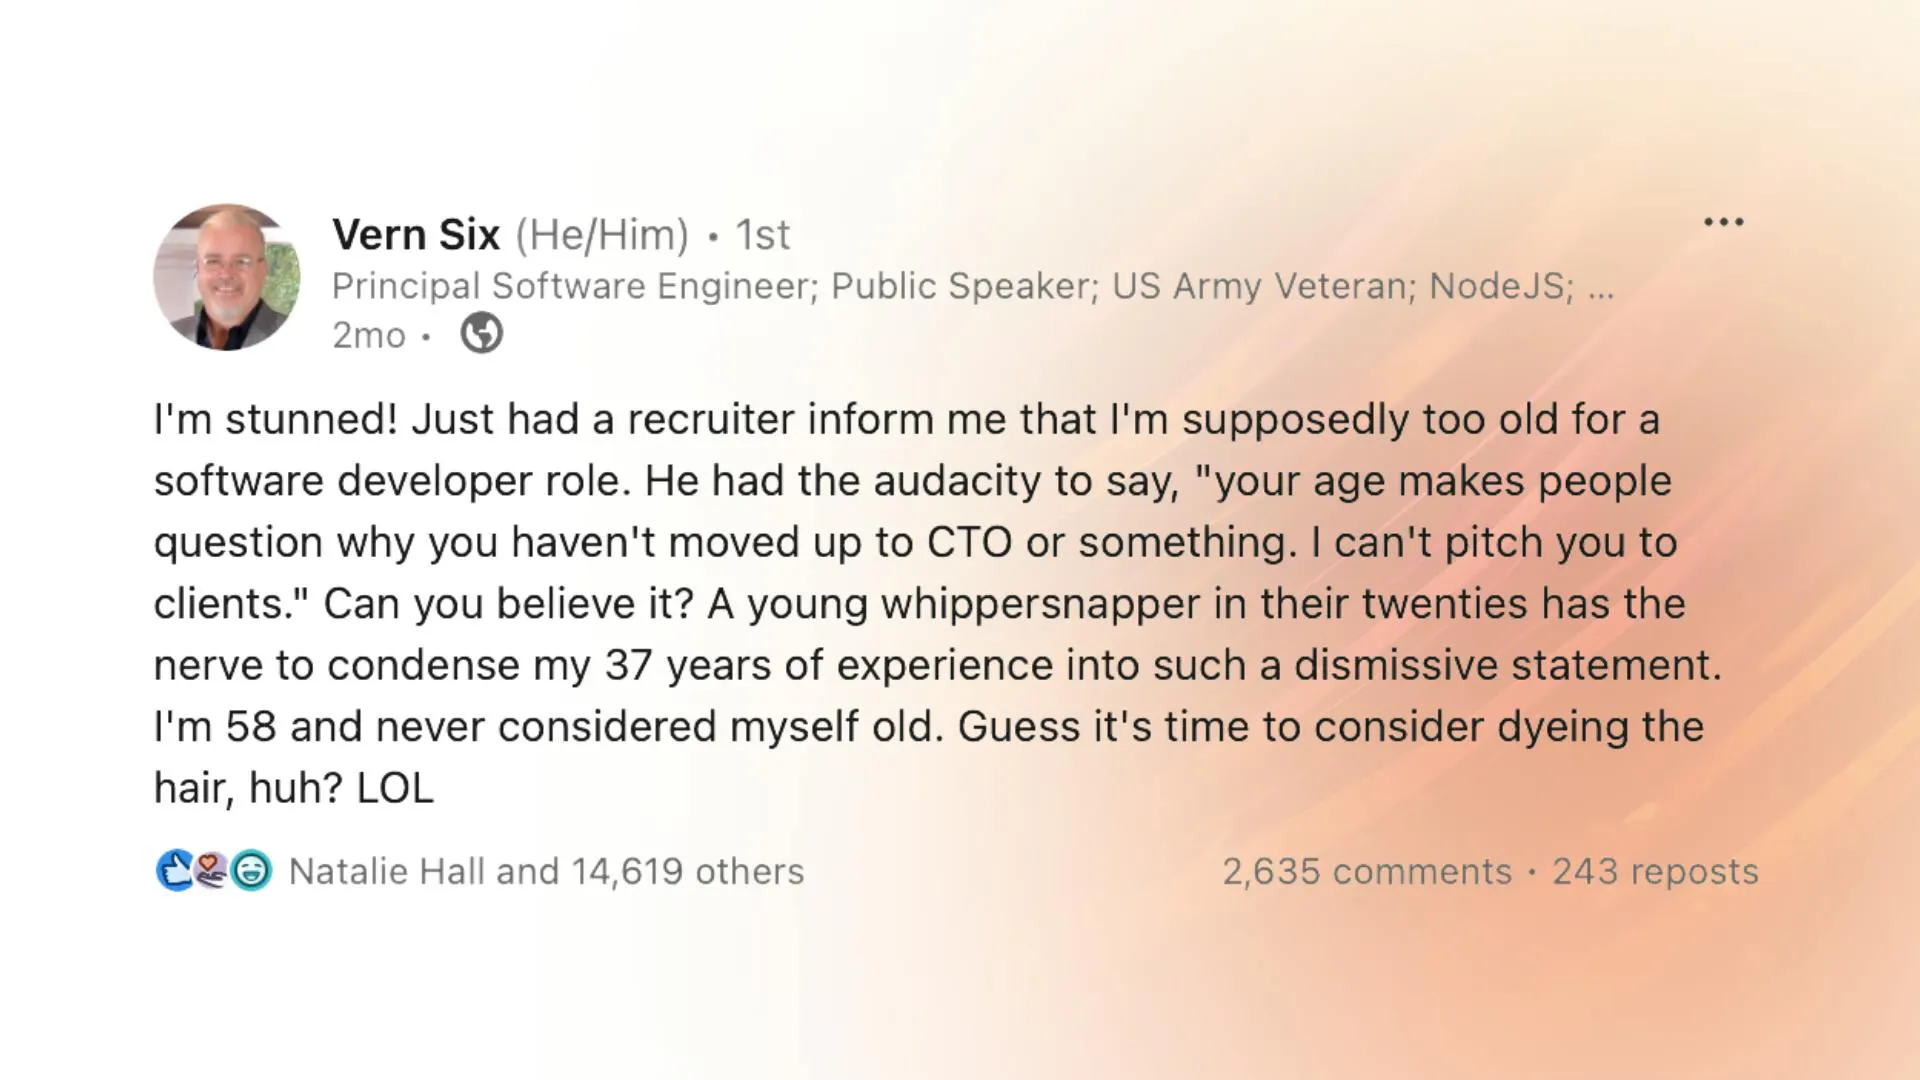
Task: View the 243 reposts
Action: pyautogui.click(x=1654, y=872)
